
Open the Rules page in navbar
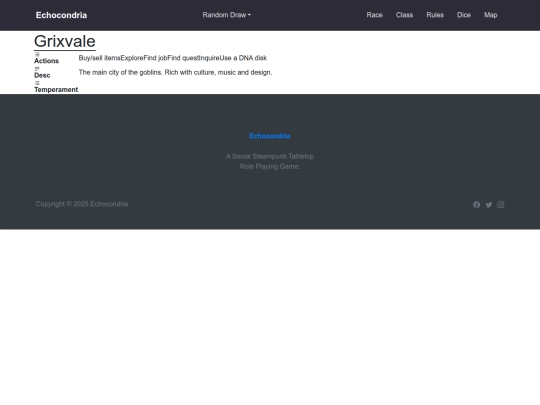(435, 15)
